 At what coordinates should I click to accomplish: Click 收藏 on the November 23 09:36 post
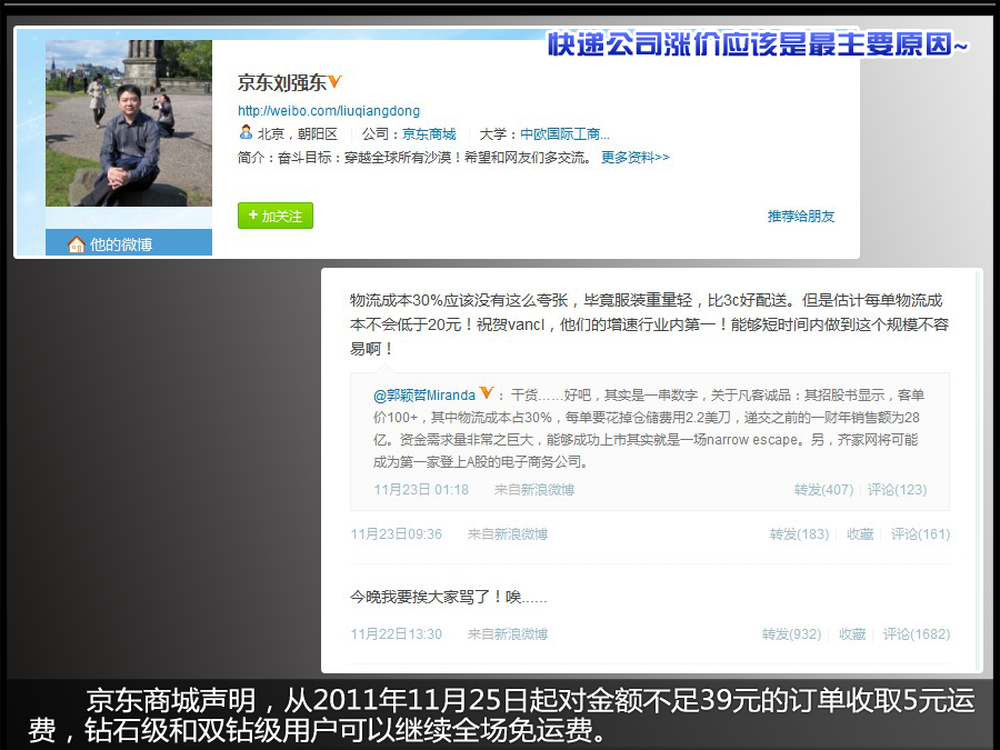[860, 534]
